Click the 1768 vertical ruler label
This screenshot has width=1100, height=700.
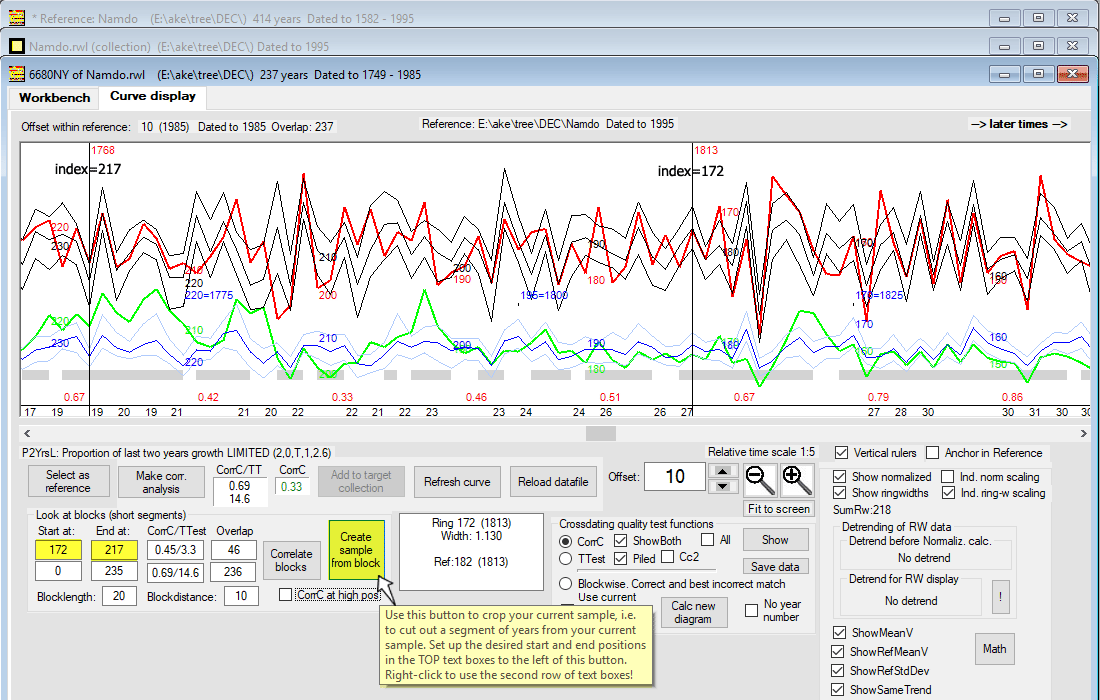pos(103,150)
